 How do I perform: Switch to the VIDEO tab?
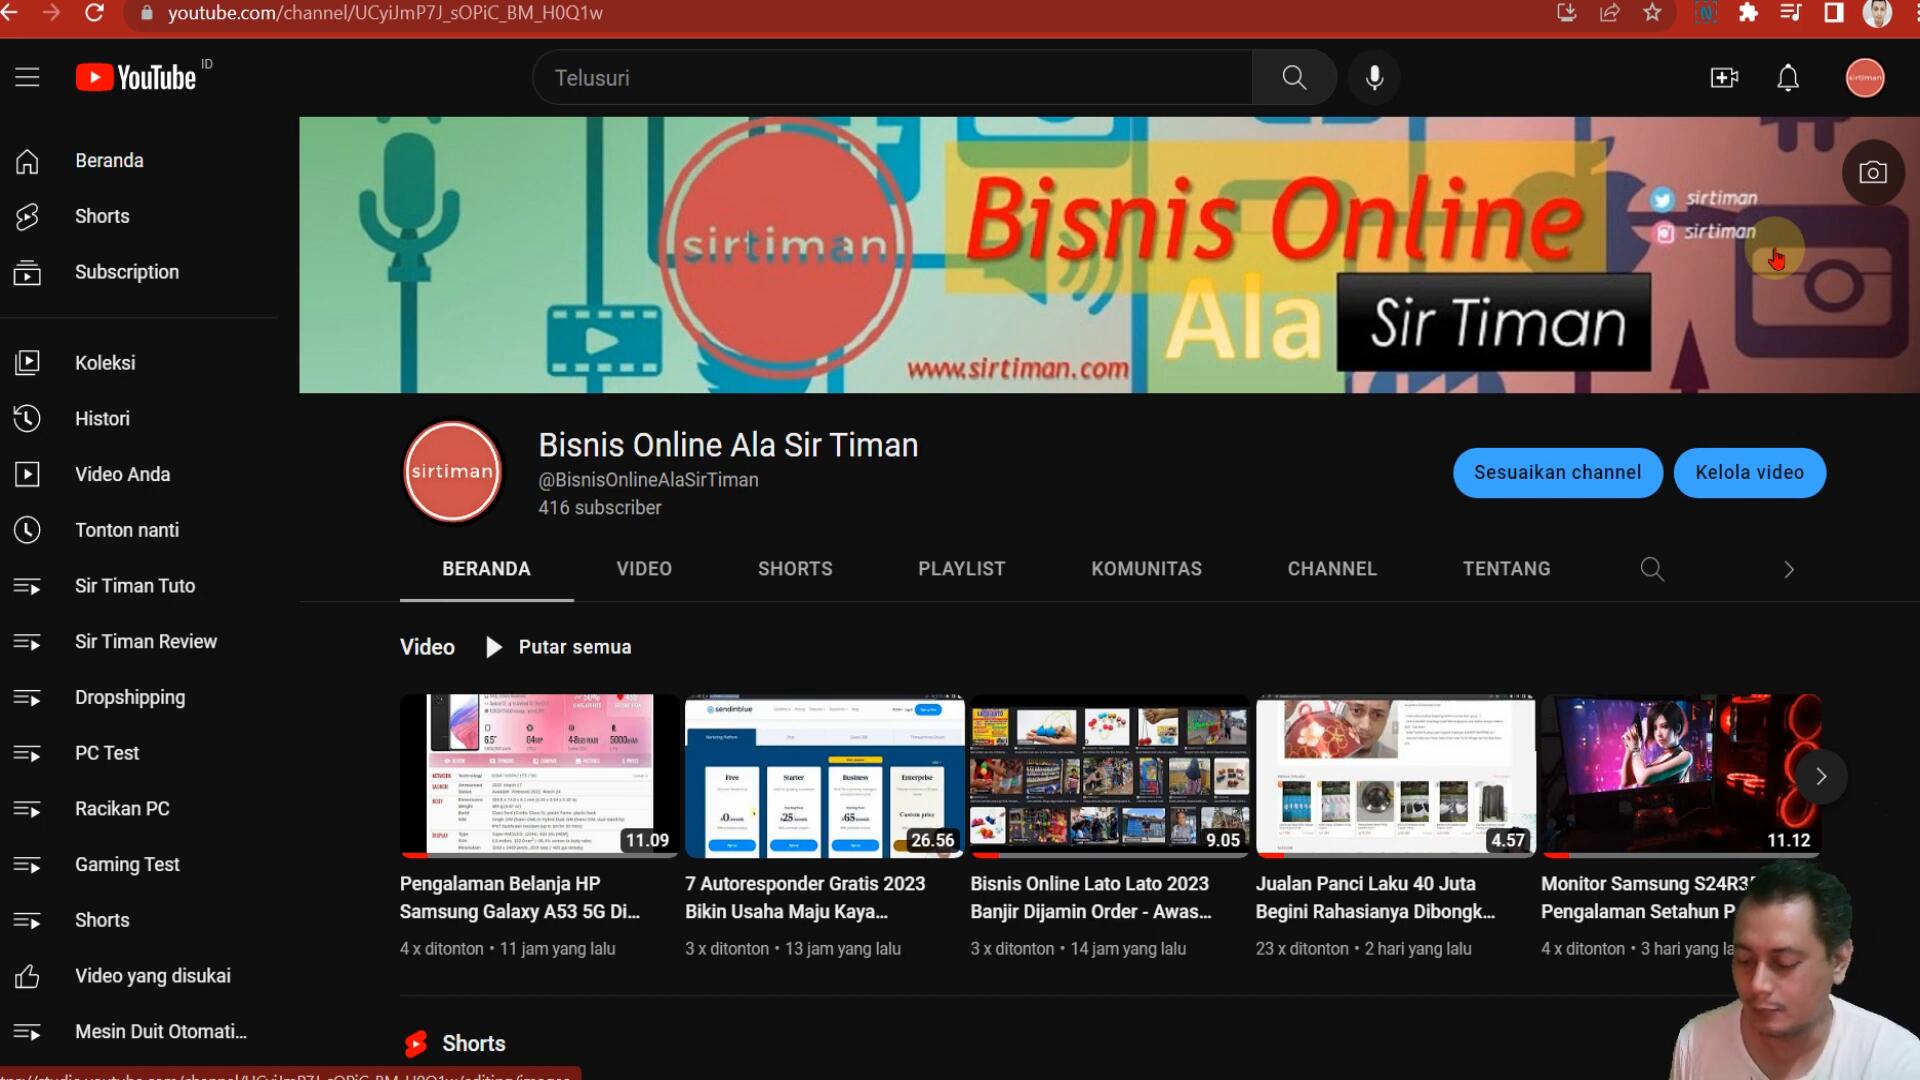pos(644,569)
